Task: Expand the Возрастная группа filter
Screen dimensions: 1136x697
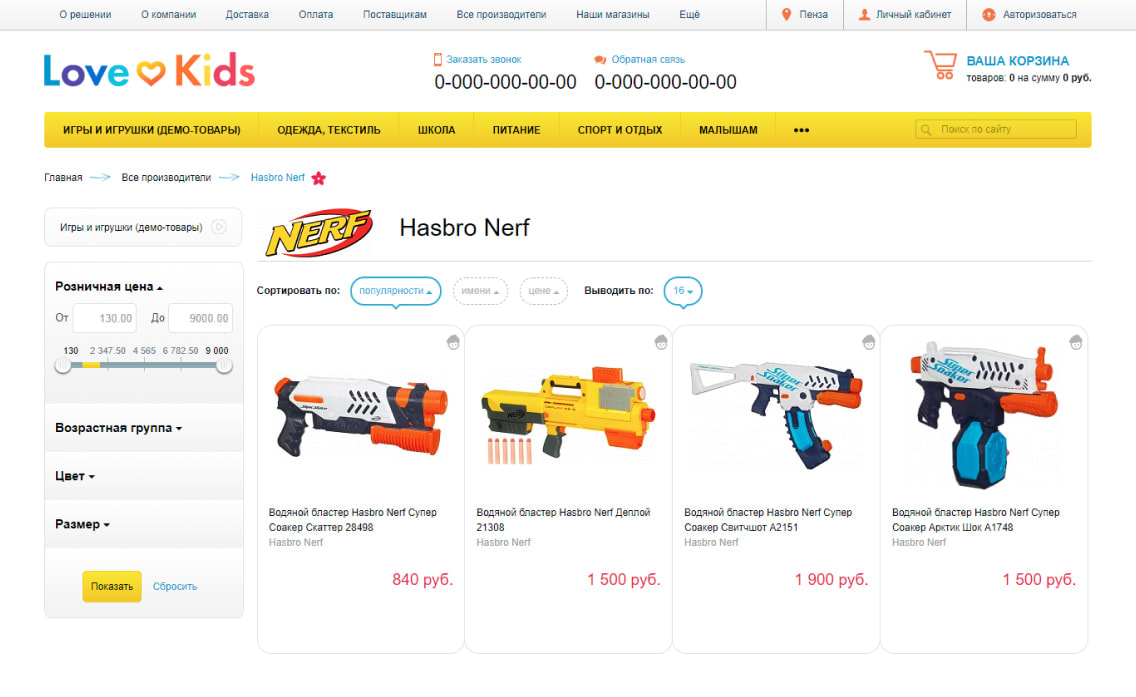Action: [118, 428]
